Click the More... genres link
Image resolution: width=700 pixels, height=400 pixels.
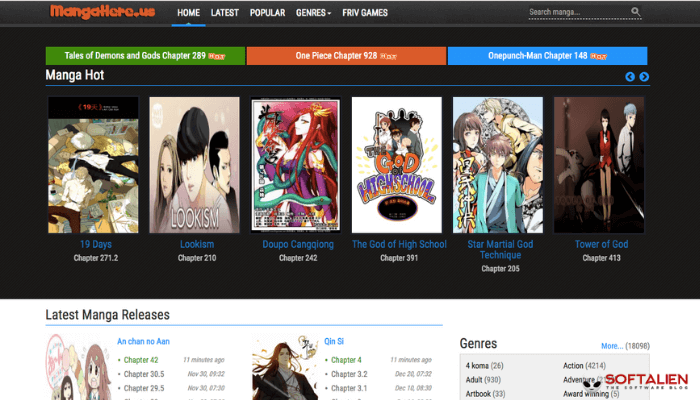(612, 346)
